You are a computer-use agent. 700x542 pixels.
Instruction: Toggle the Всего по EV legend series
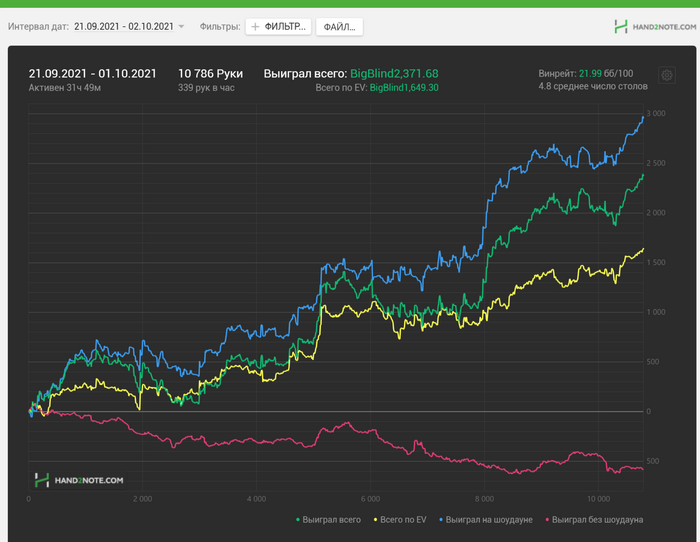click(400, 520)
